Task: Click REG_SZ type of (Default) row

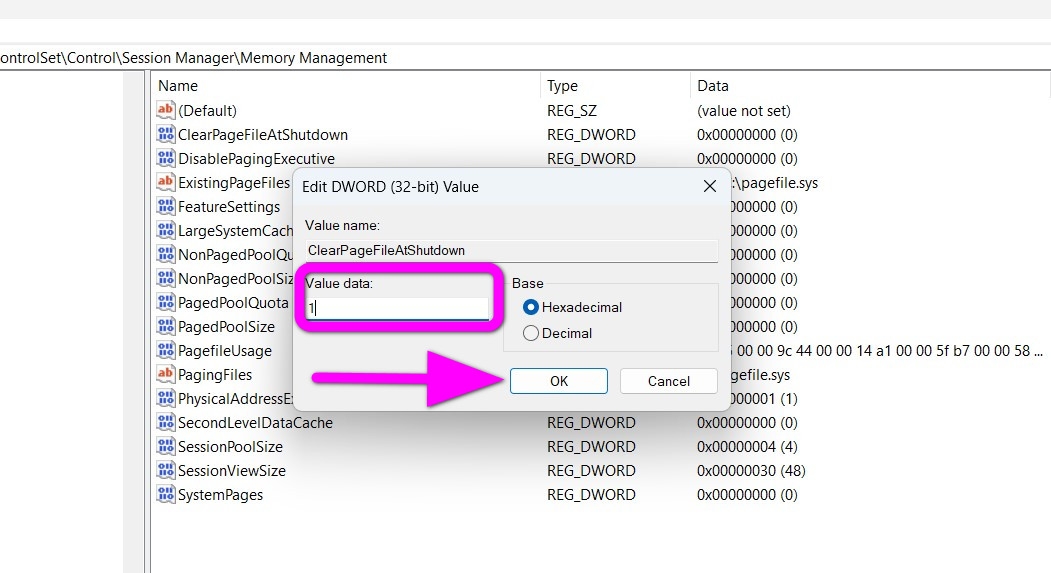Action: 572,111
